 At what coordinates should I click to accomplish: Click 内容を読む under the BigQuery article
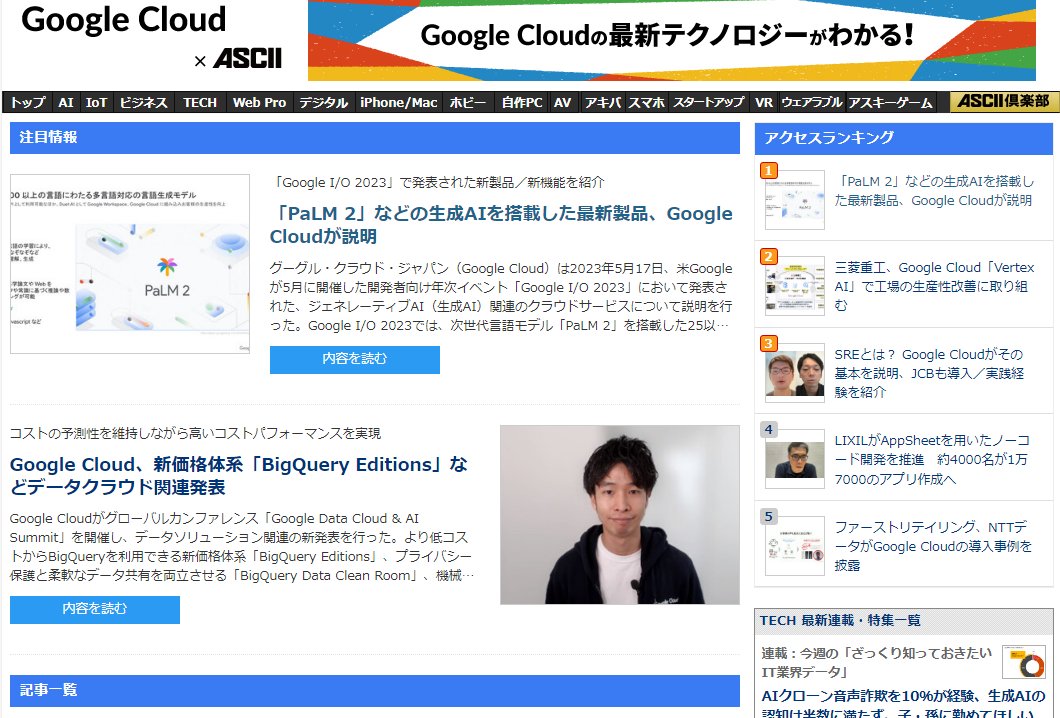pos(95,609)
